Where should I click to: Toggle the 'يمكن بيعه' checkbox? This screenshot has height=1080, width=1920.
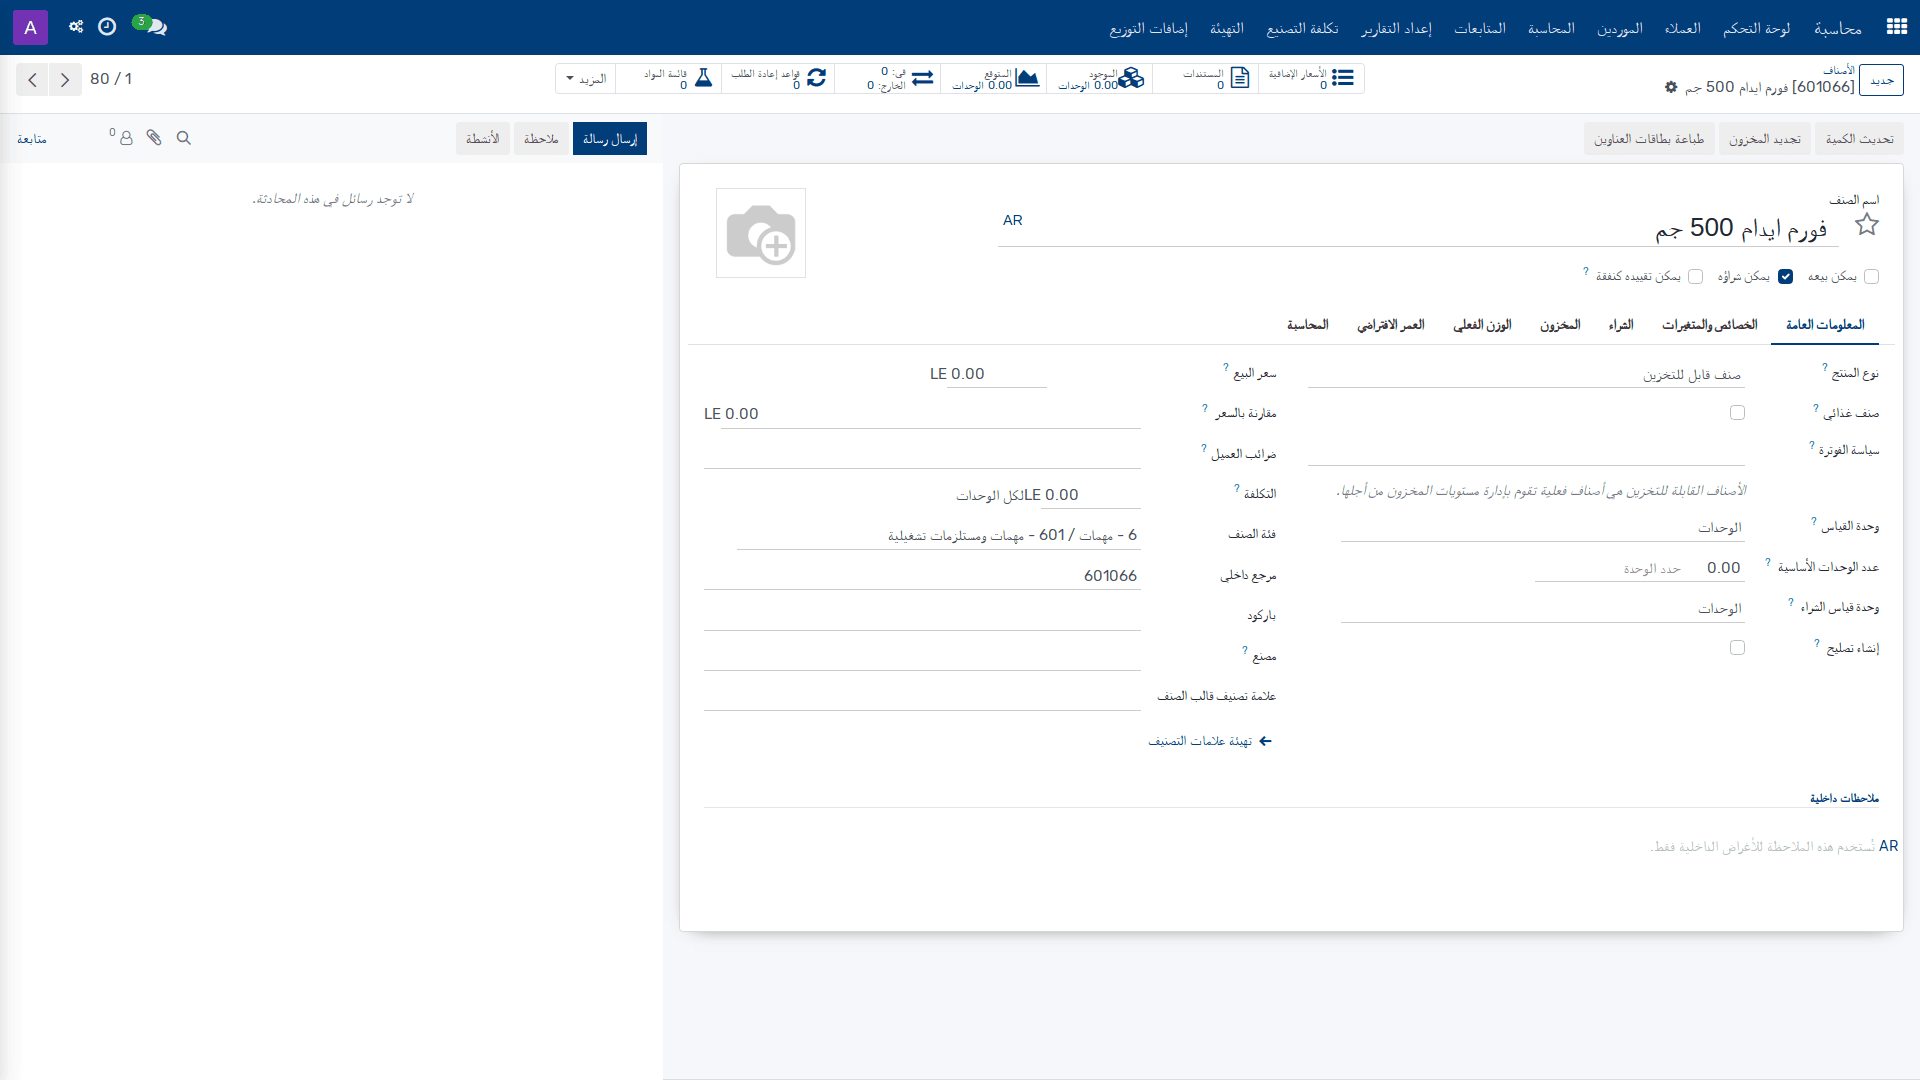tap(1871, 277)
